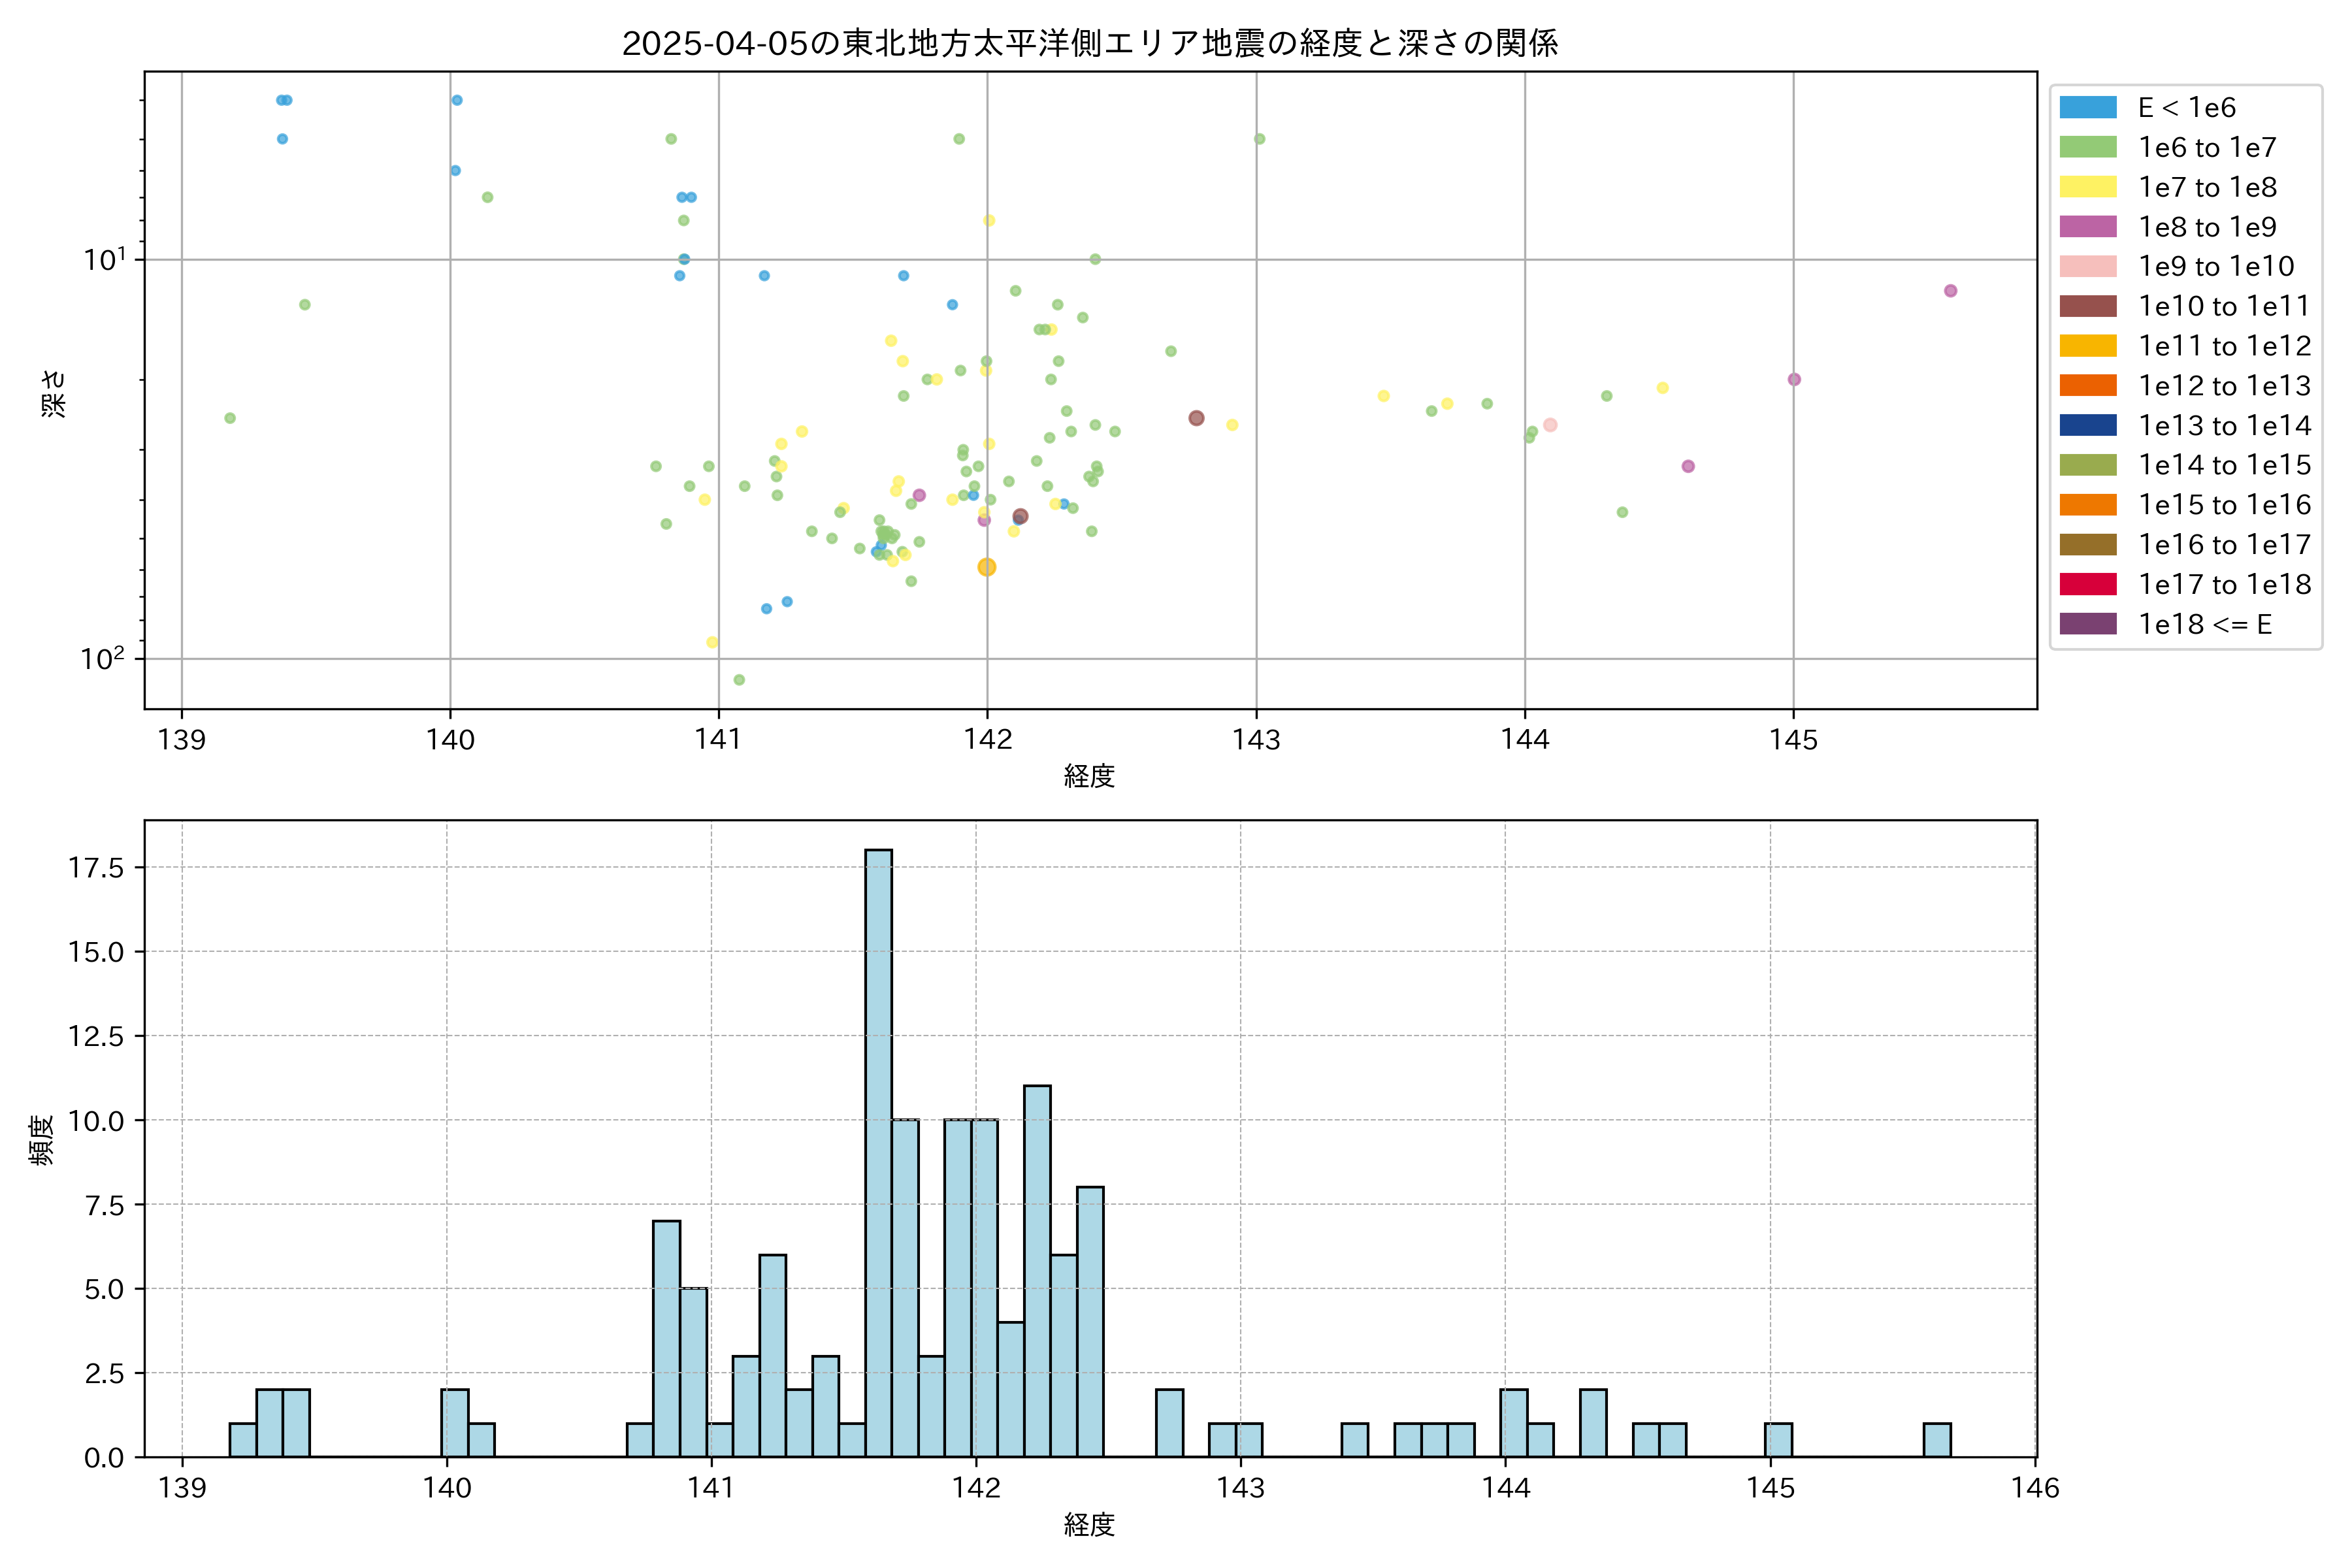Screen dimensions: 2352x1568
Task: Click the large orange scatter point at longitude 142
Action: (x=986, y=567)
